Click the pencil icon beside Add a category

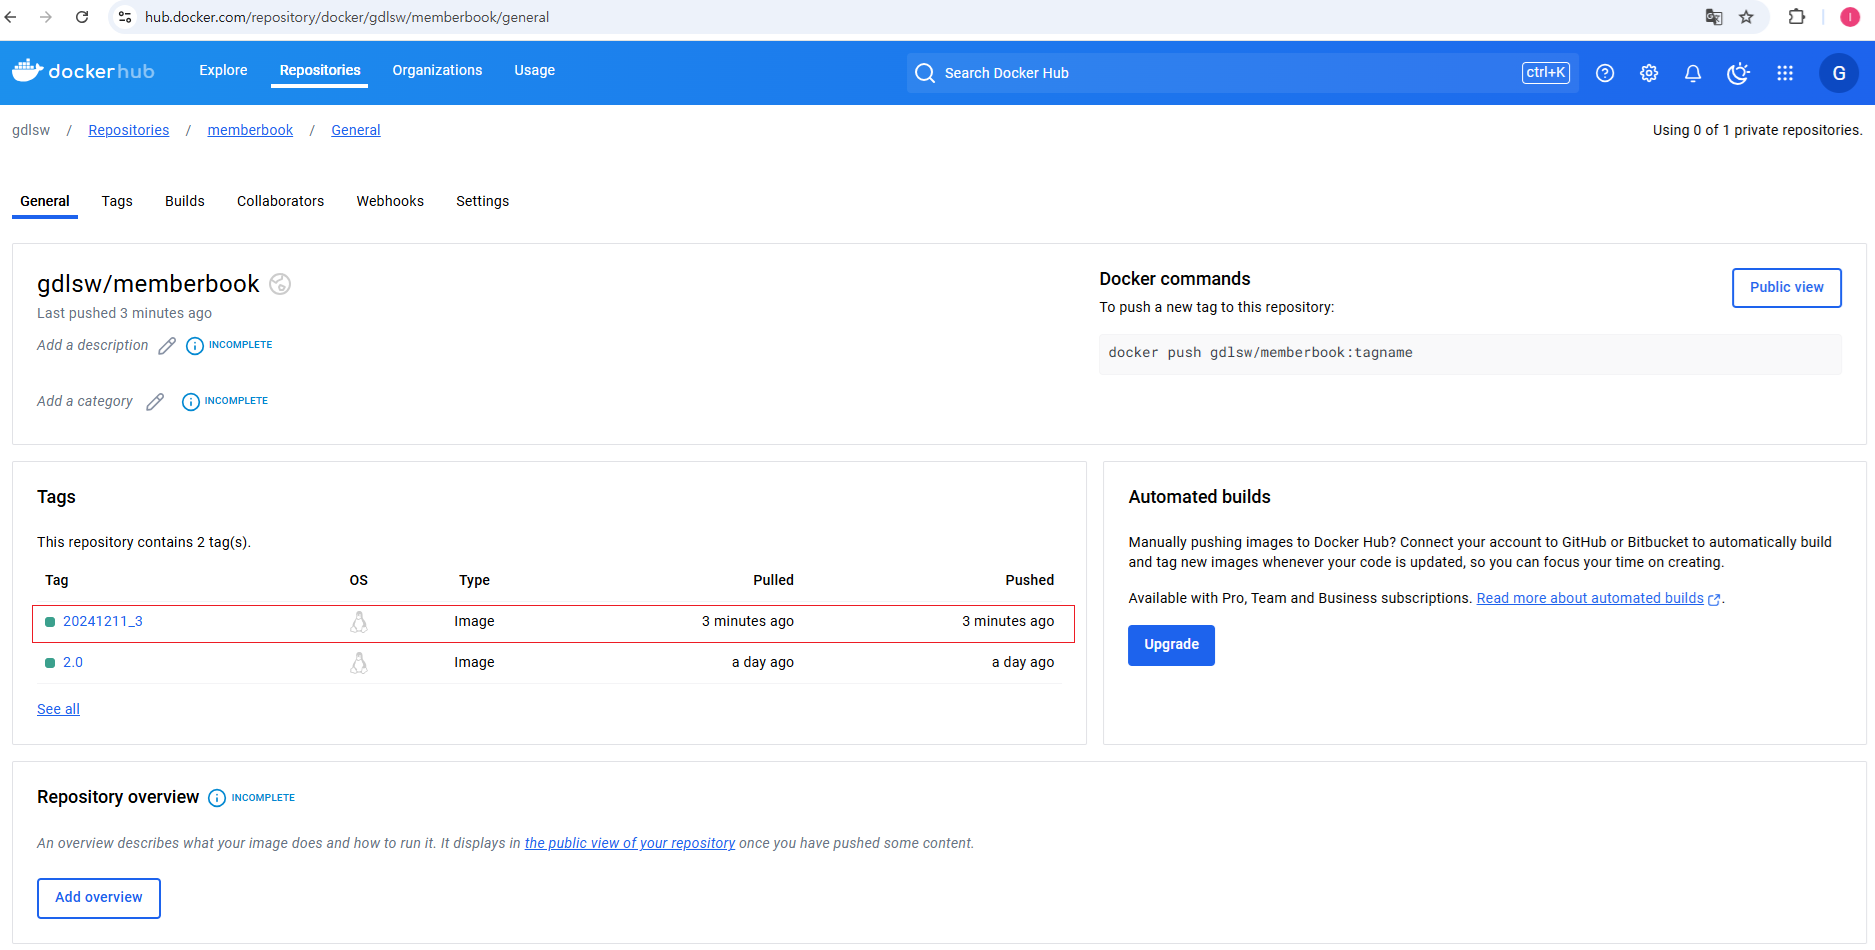[155, 402]
